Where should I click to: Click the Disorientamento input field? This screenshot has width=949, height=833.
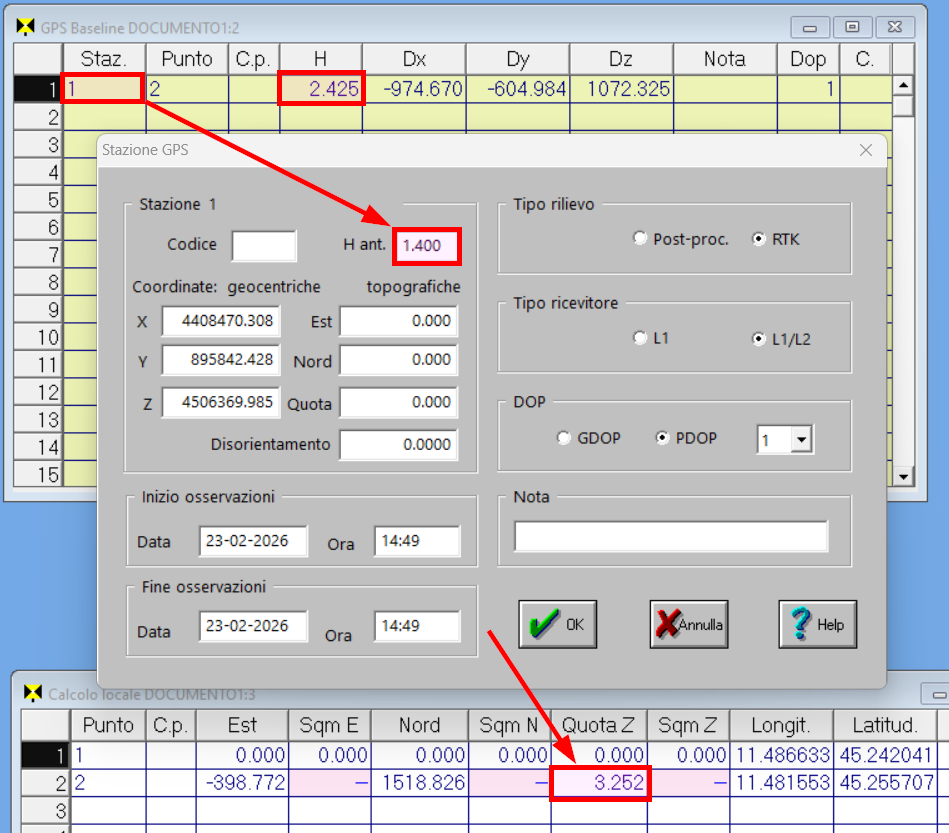tap(398, 444)
